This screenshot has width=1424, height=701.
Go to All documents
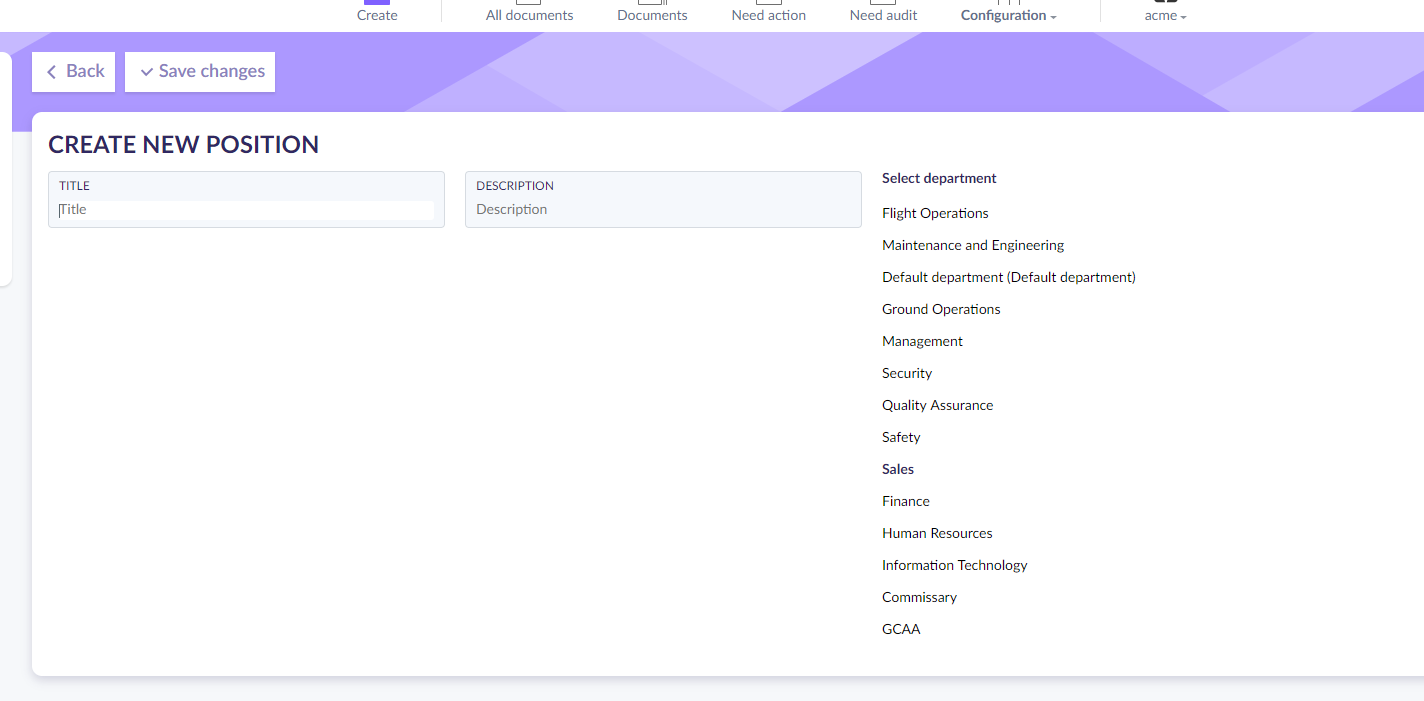[529, 14]
